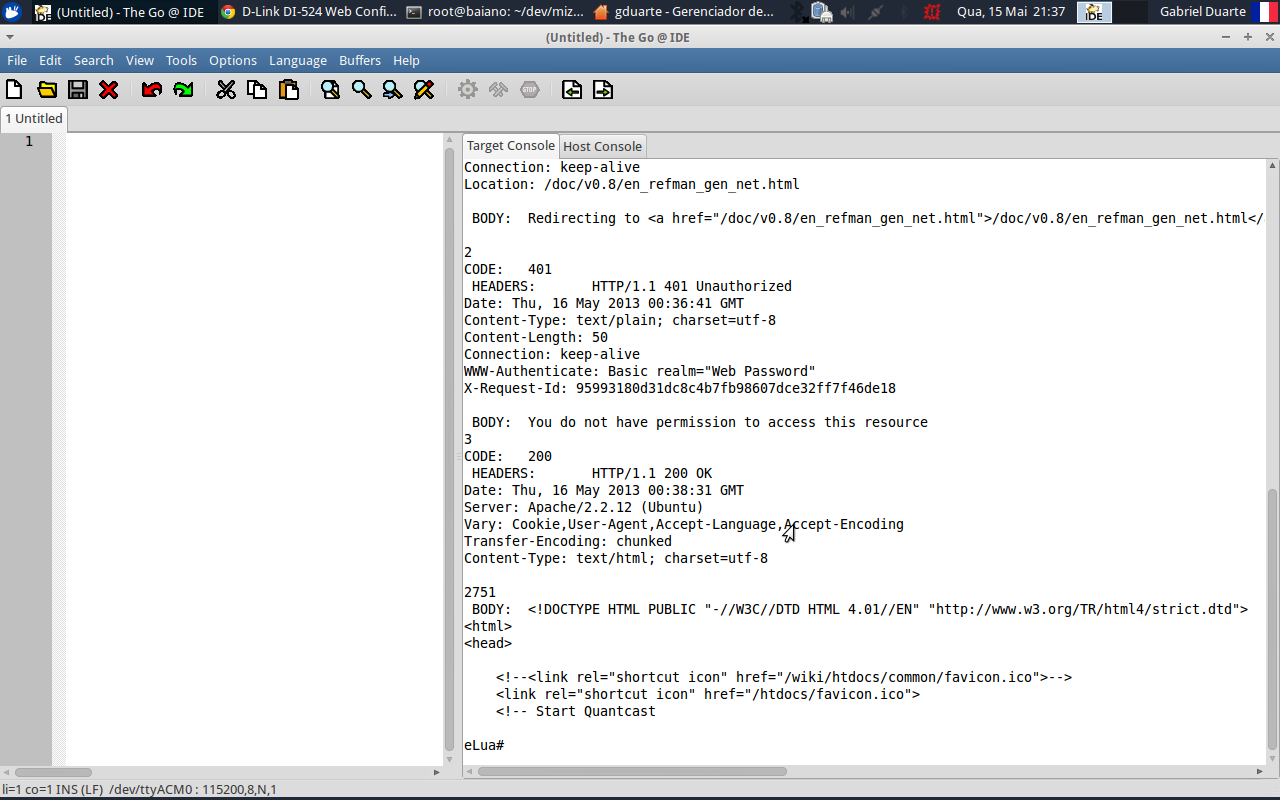Open the window menu arrow in title bar

(10, 37)
